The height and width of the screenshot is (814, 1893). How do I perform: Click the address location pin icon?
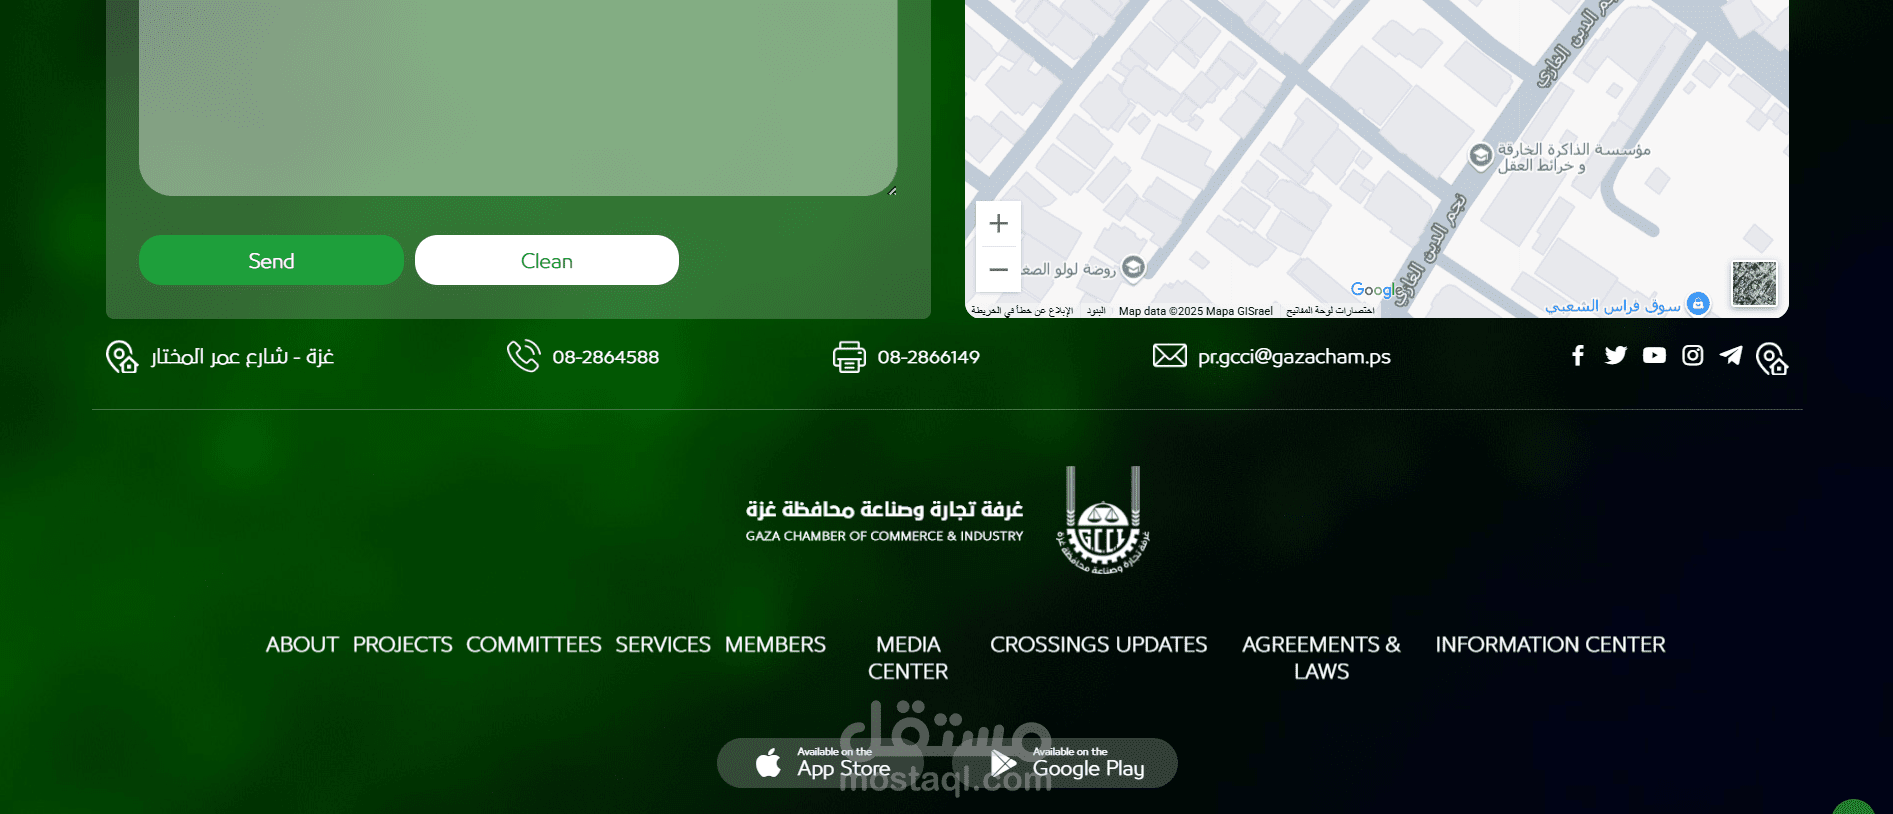[x=122, y=357]
